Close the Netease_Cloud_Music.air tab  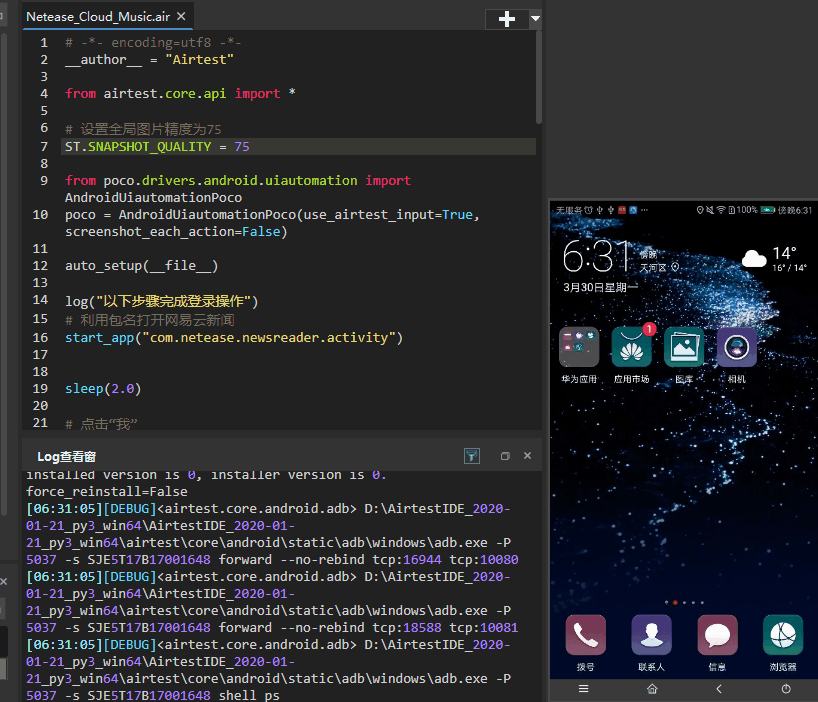tap(181, 16)
